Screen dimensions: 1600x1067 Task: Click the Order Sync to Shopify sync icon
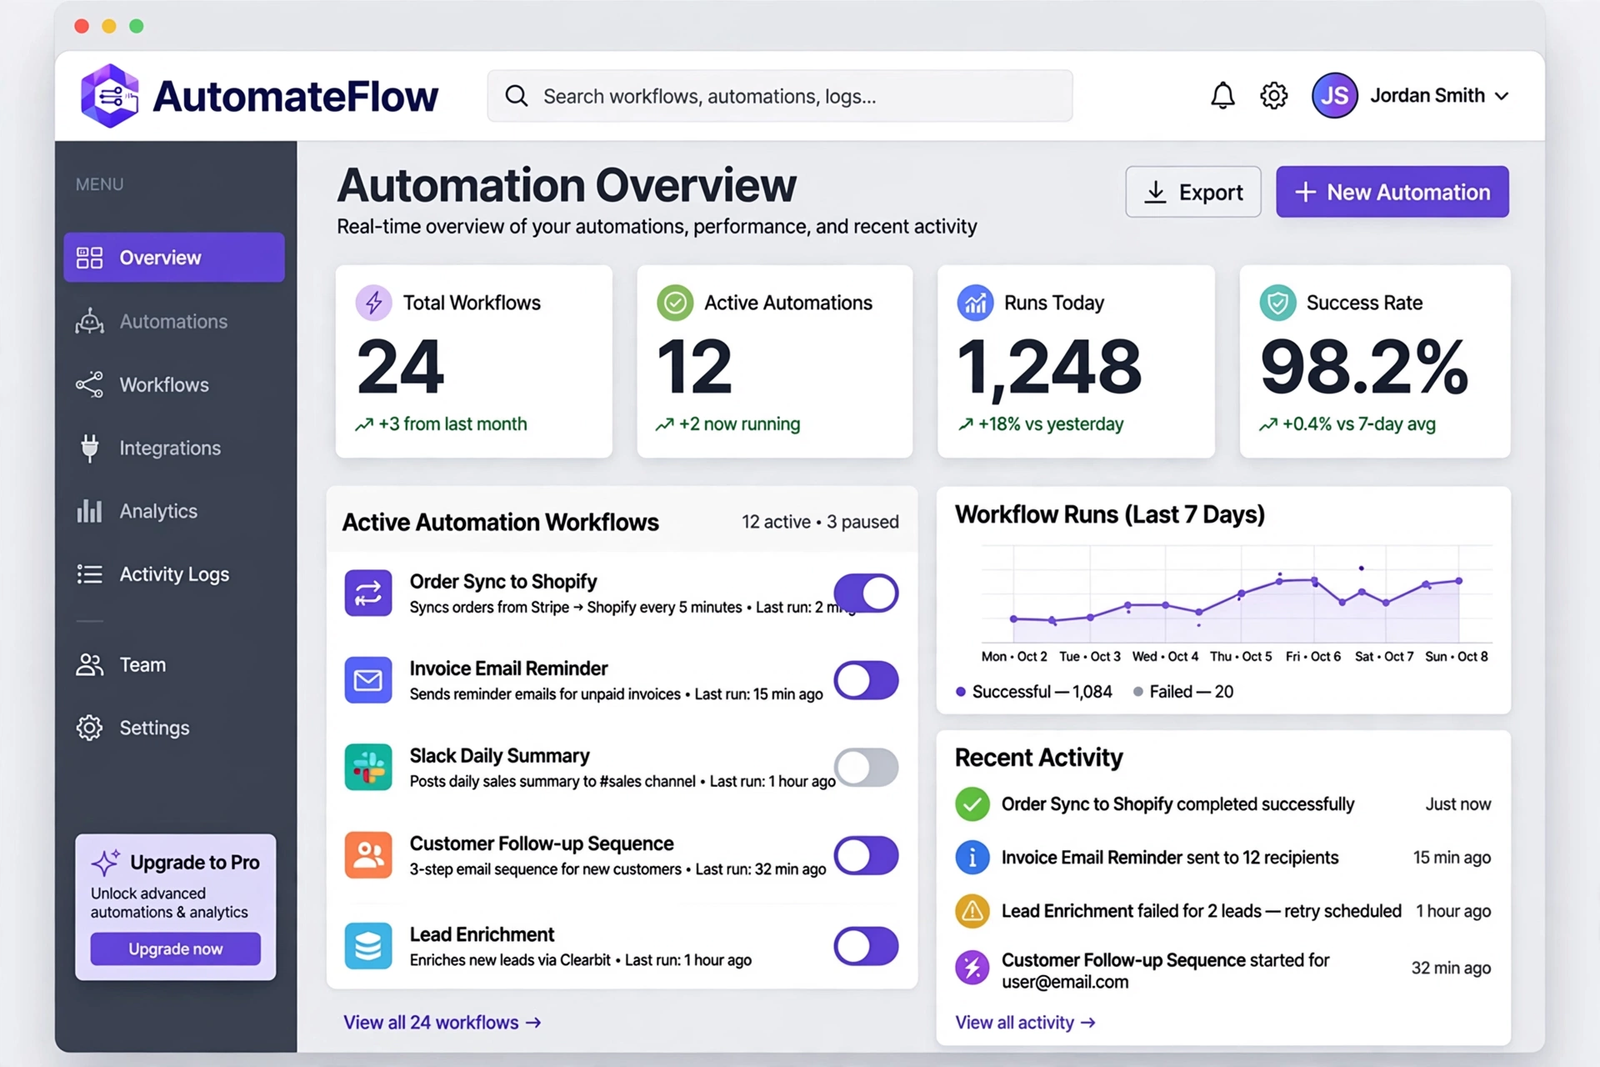(x=368, y=593)
